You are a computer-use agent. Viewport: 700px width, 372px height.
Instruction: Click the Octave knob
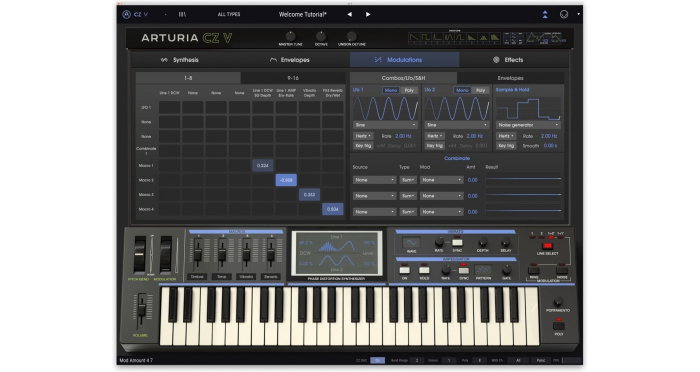[x=321, y=36]
